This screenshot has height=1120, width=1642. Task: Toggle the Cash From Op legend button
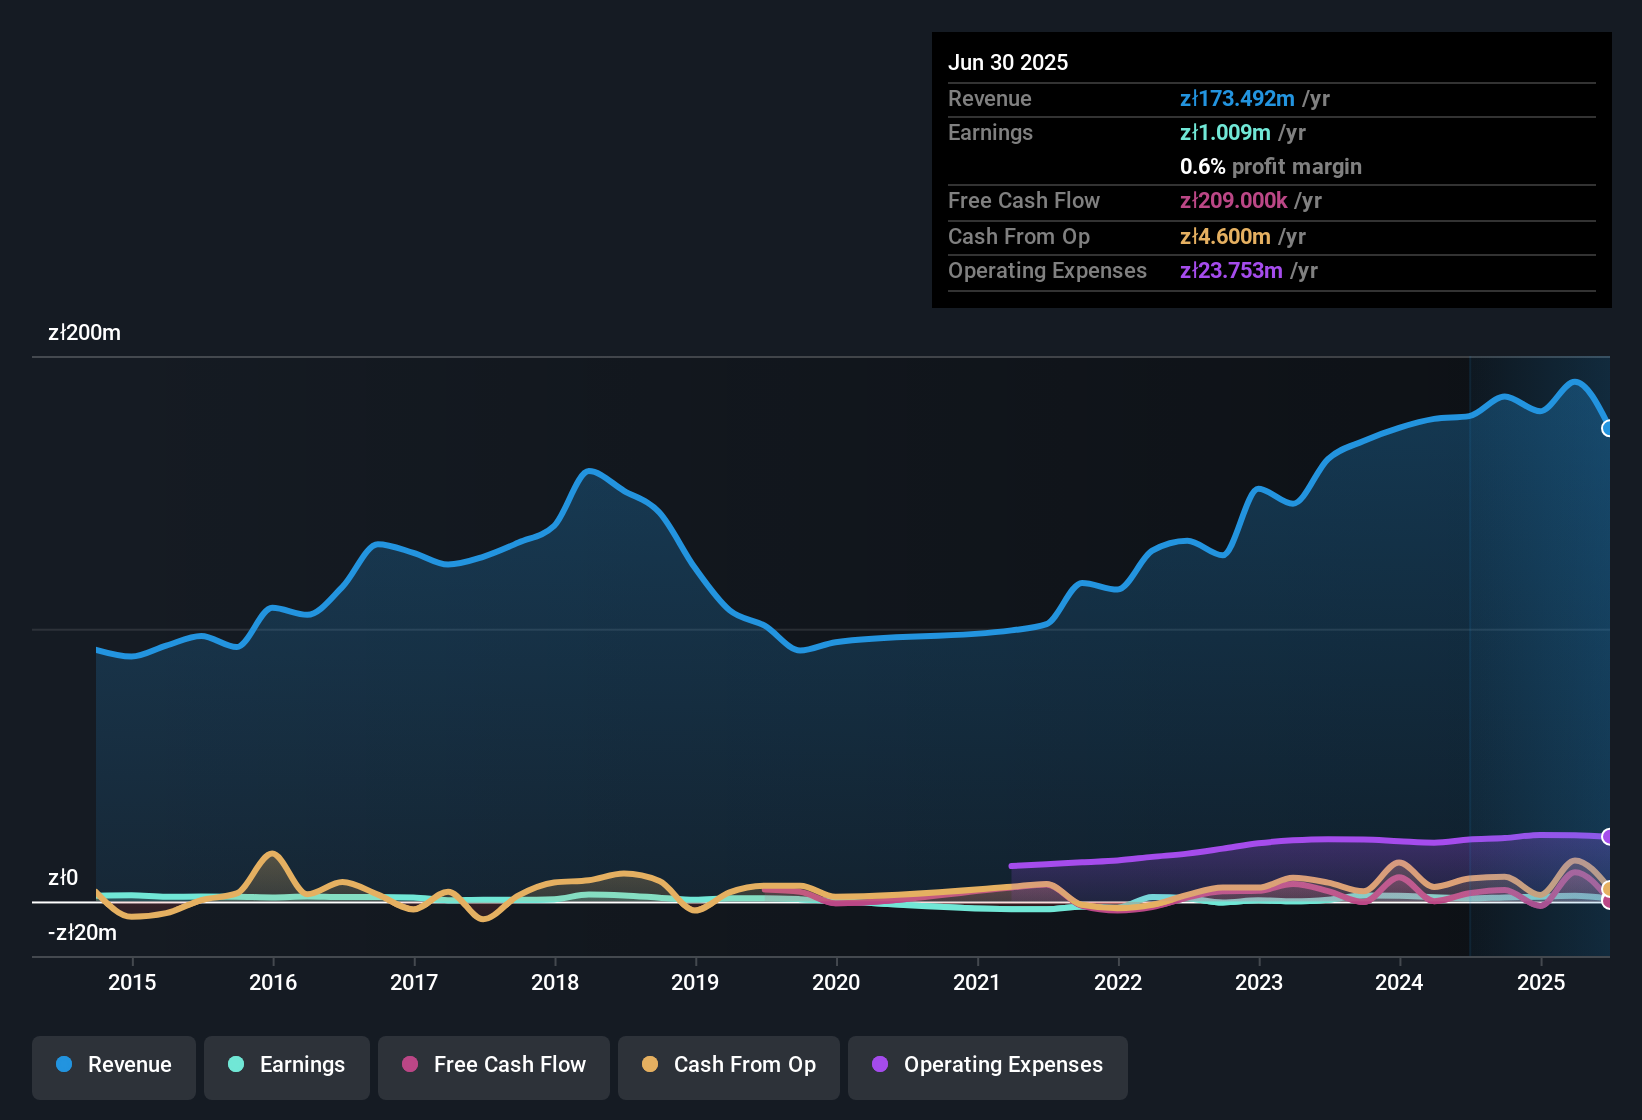click(x=729, y=1067)
